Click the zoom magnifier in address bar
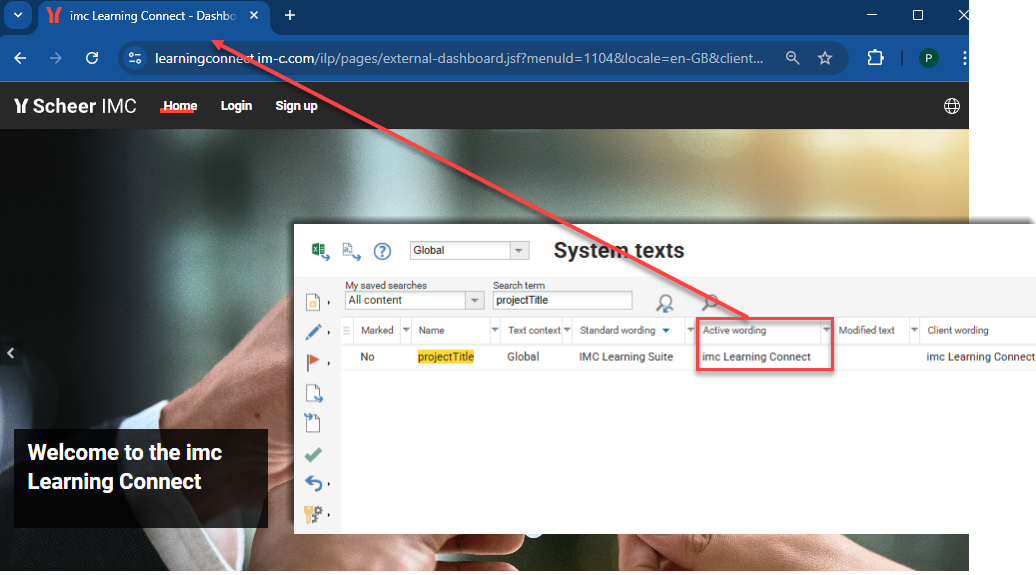The height and width of the screenshot is (575, 1036). click(792, 58)
